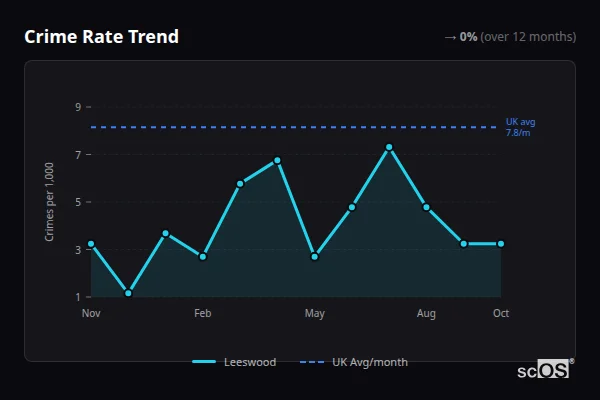The image size is (600, 400).
Task: Toggle the Leeswood legend entry
Action: (x=234, y=362)
